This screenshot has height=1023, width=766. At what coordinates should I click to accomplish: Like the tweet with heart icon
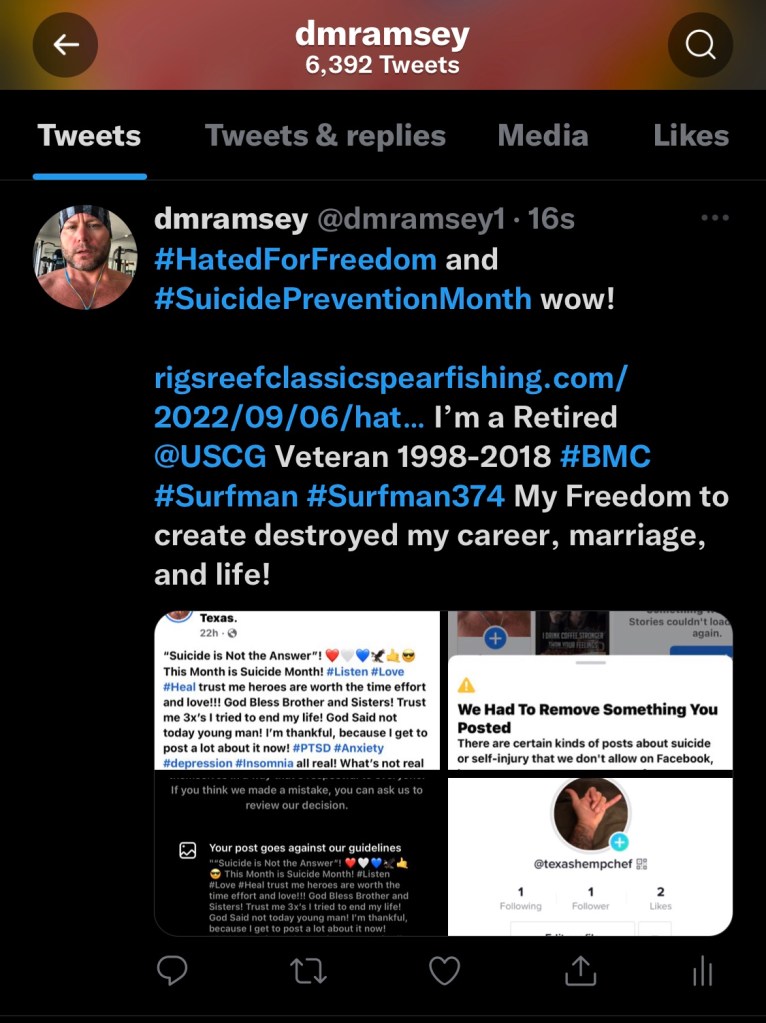point(444,971)
